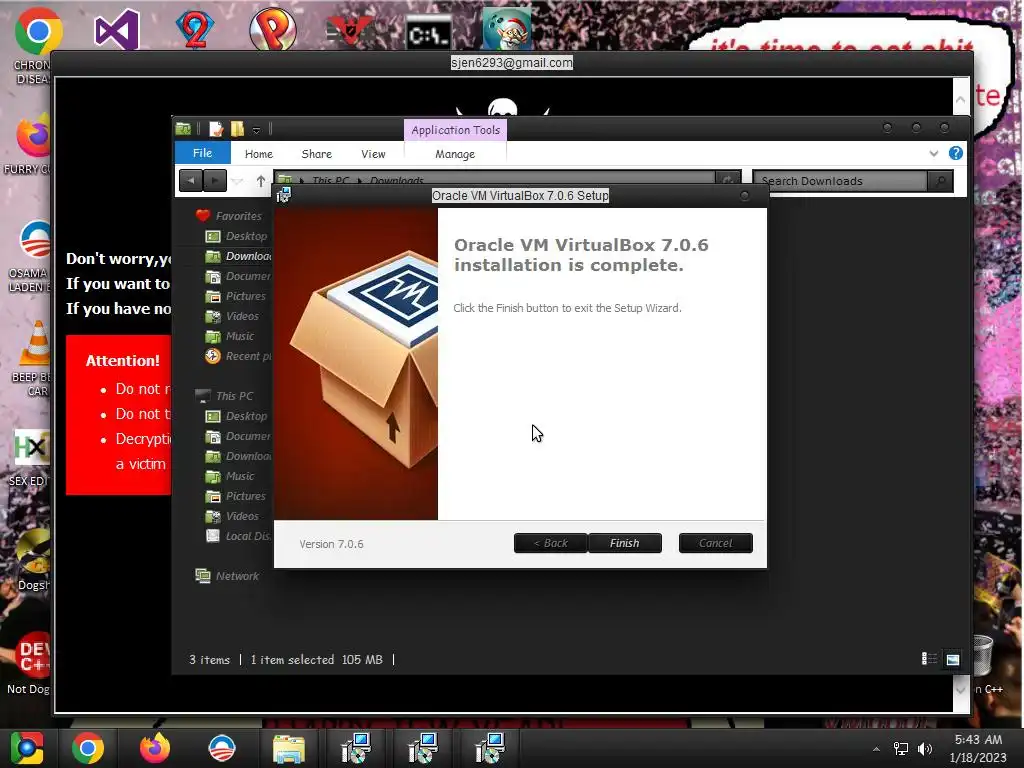Open Firefox from the taskbar
This screenshot has width=1024, height=768.
pyautogui.click(x=155, y=748)
